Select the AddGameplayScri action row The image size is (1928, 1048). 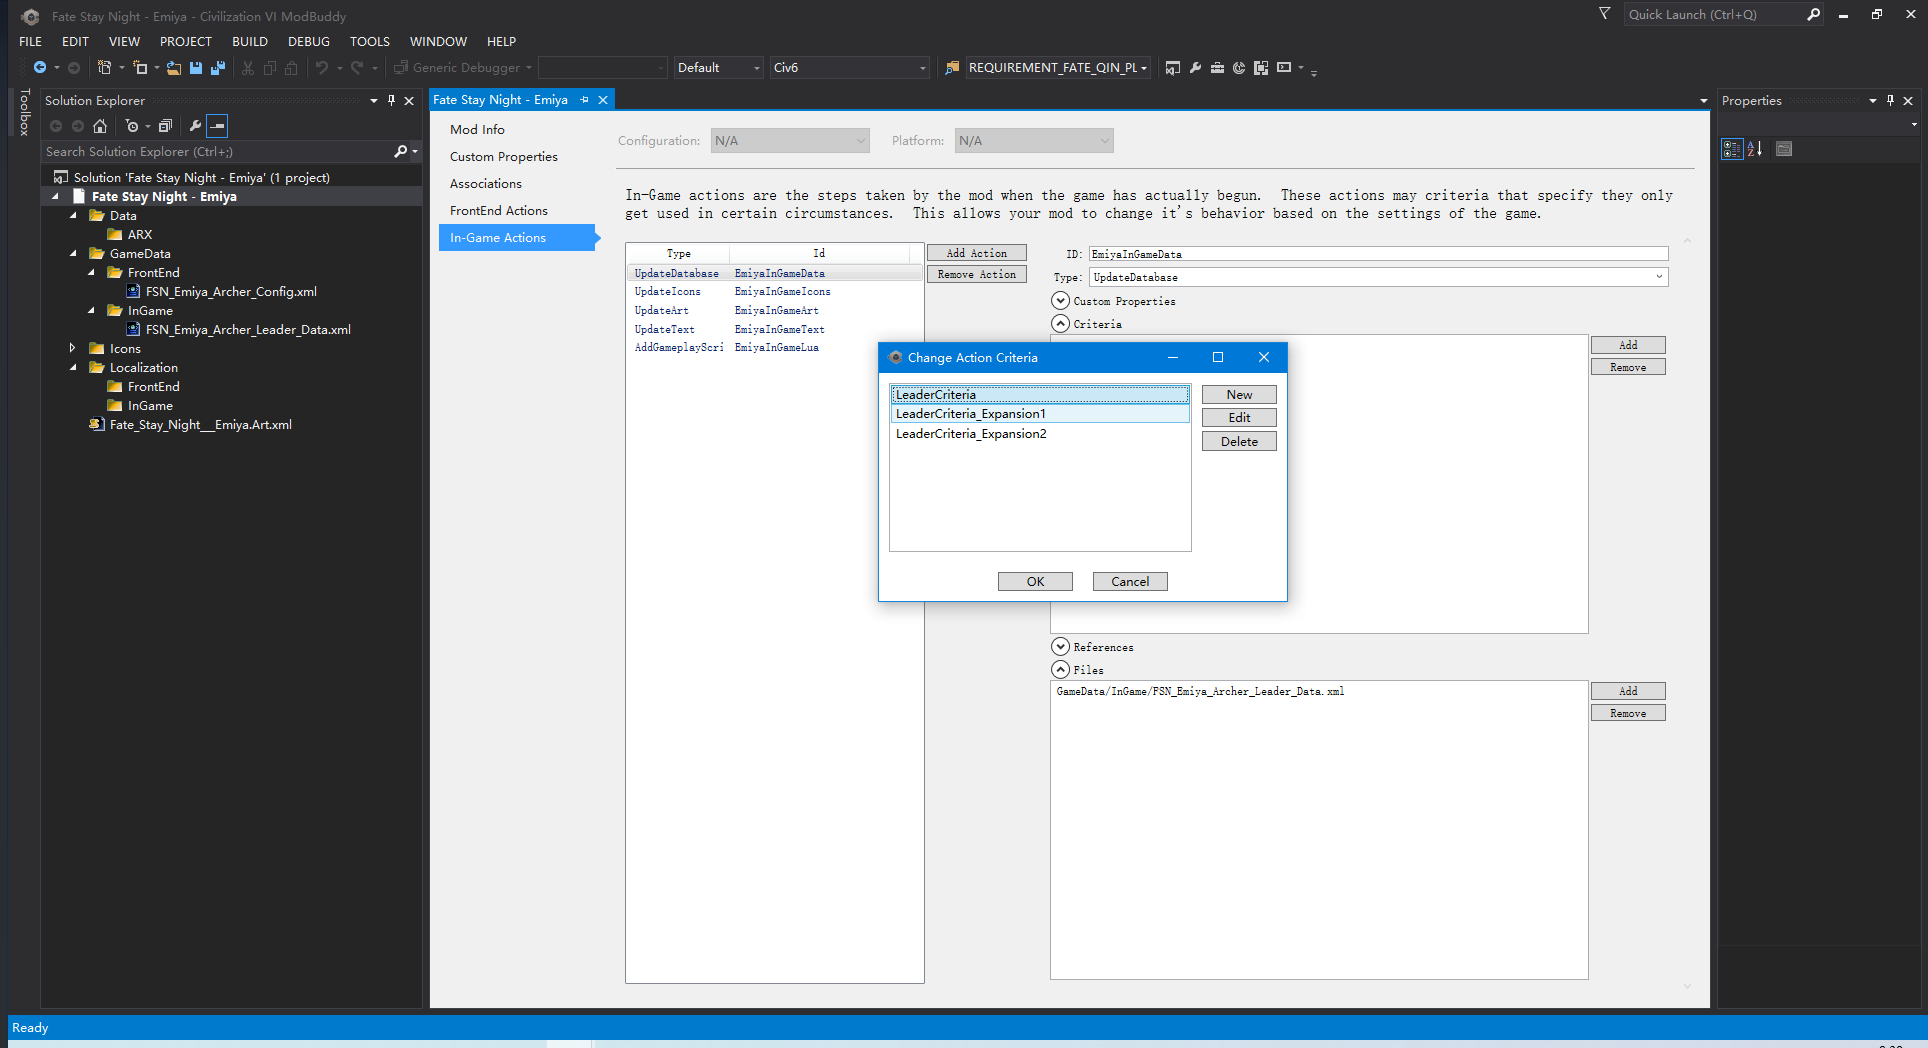[775, 348]
